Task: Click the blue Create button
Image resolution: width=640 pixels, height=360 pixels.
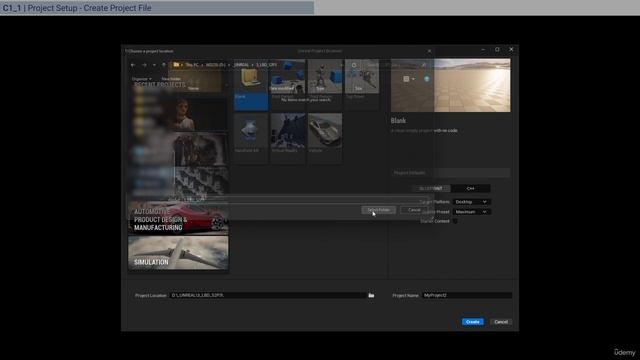Action: pos(473,322)
